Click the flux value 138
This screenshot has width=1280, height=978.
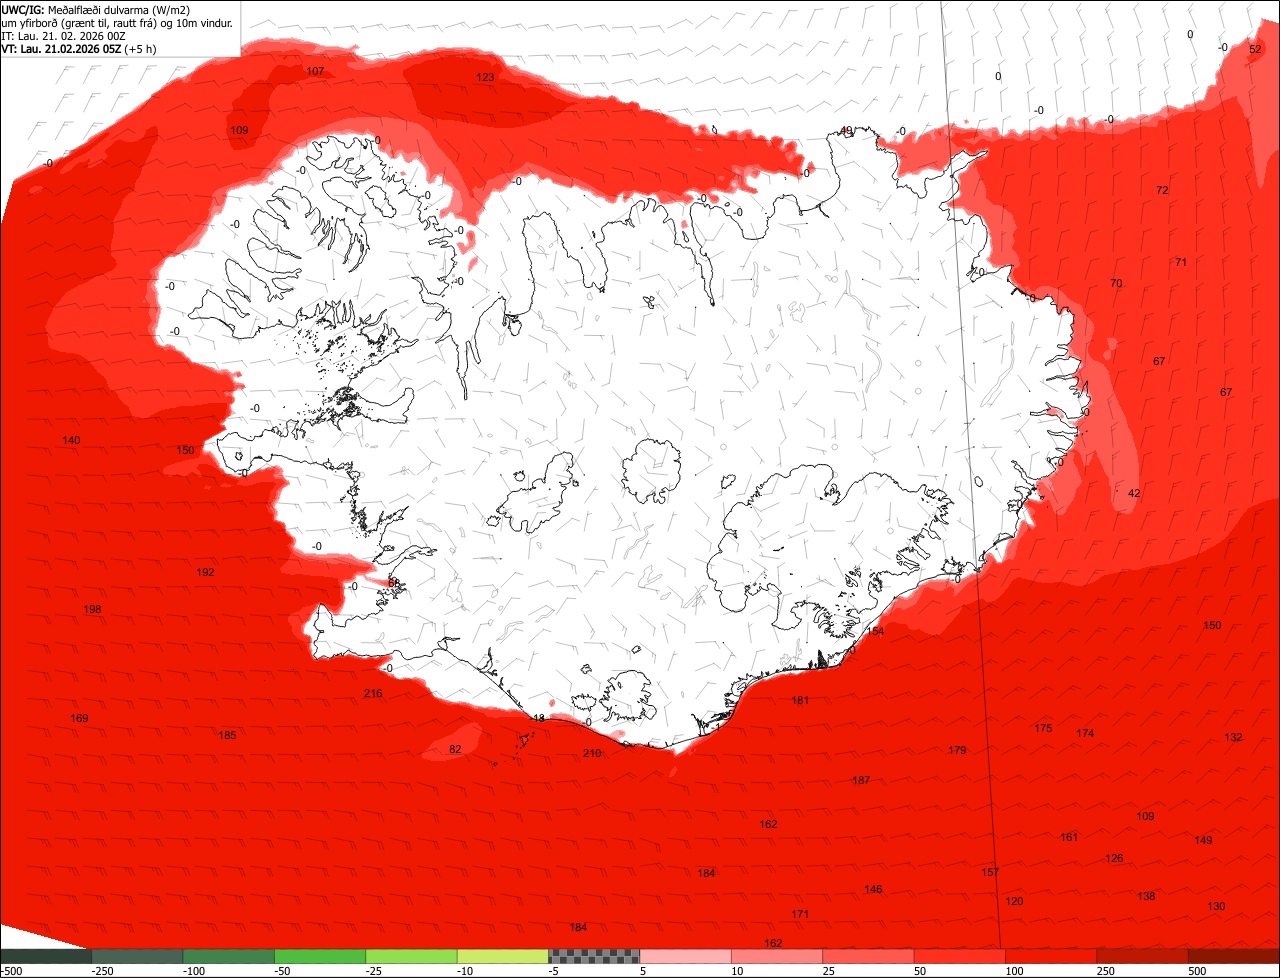tap(1146, 896)
